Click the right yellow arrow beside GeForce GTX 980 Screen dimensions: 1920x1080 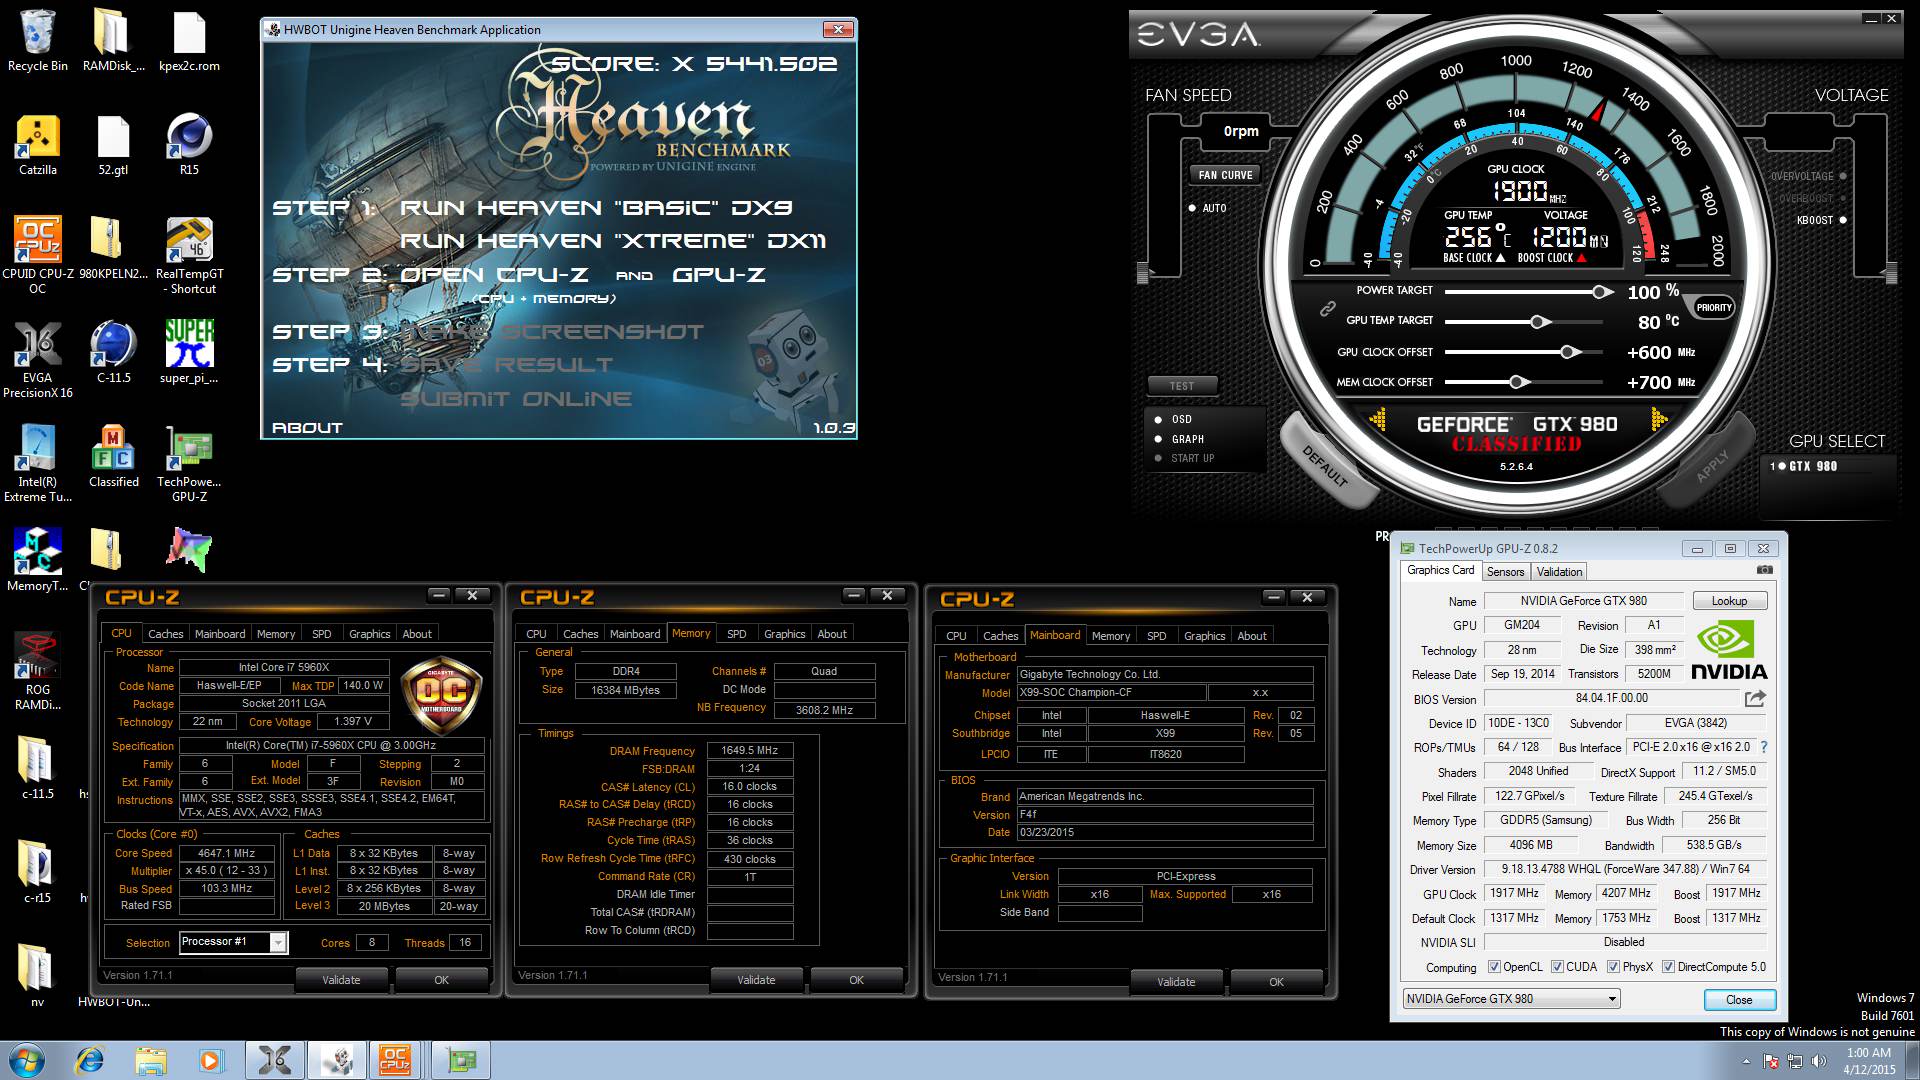1659,420
